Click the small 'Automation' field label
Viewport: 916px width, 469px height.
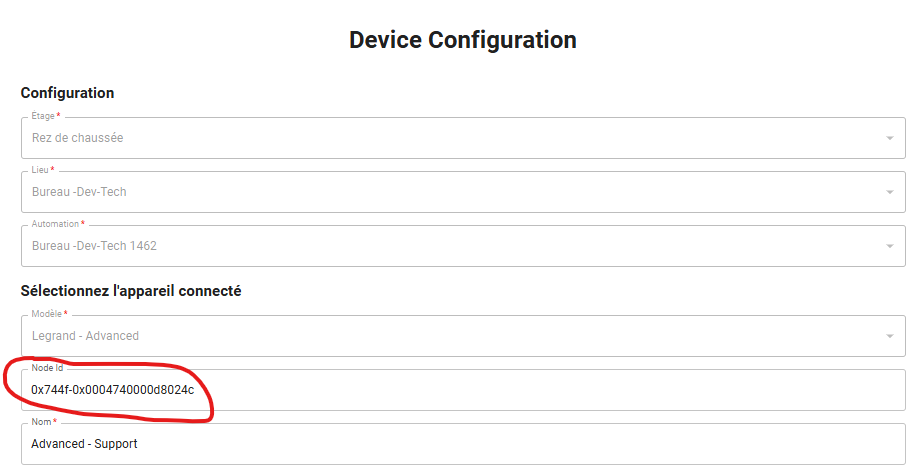tap(55, 224)
